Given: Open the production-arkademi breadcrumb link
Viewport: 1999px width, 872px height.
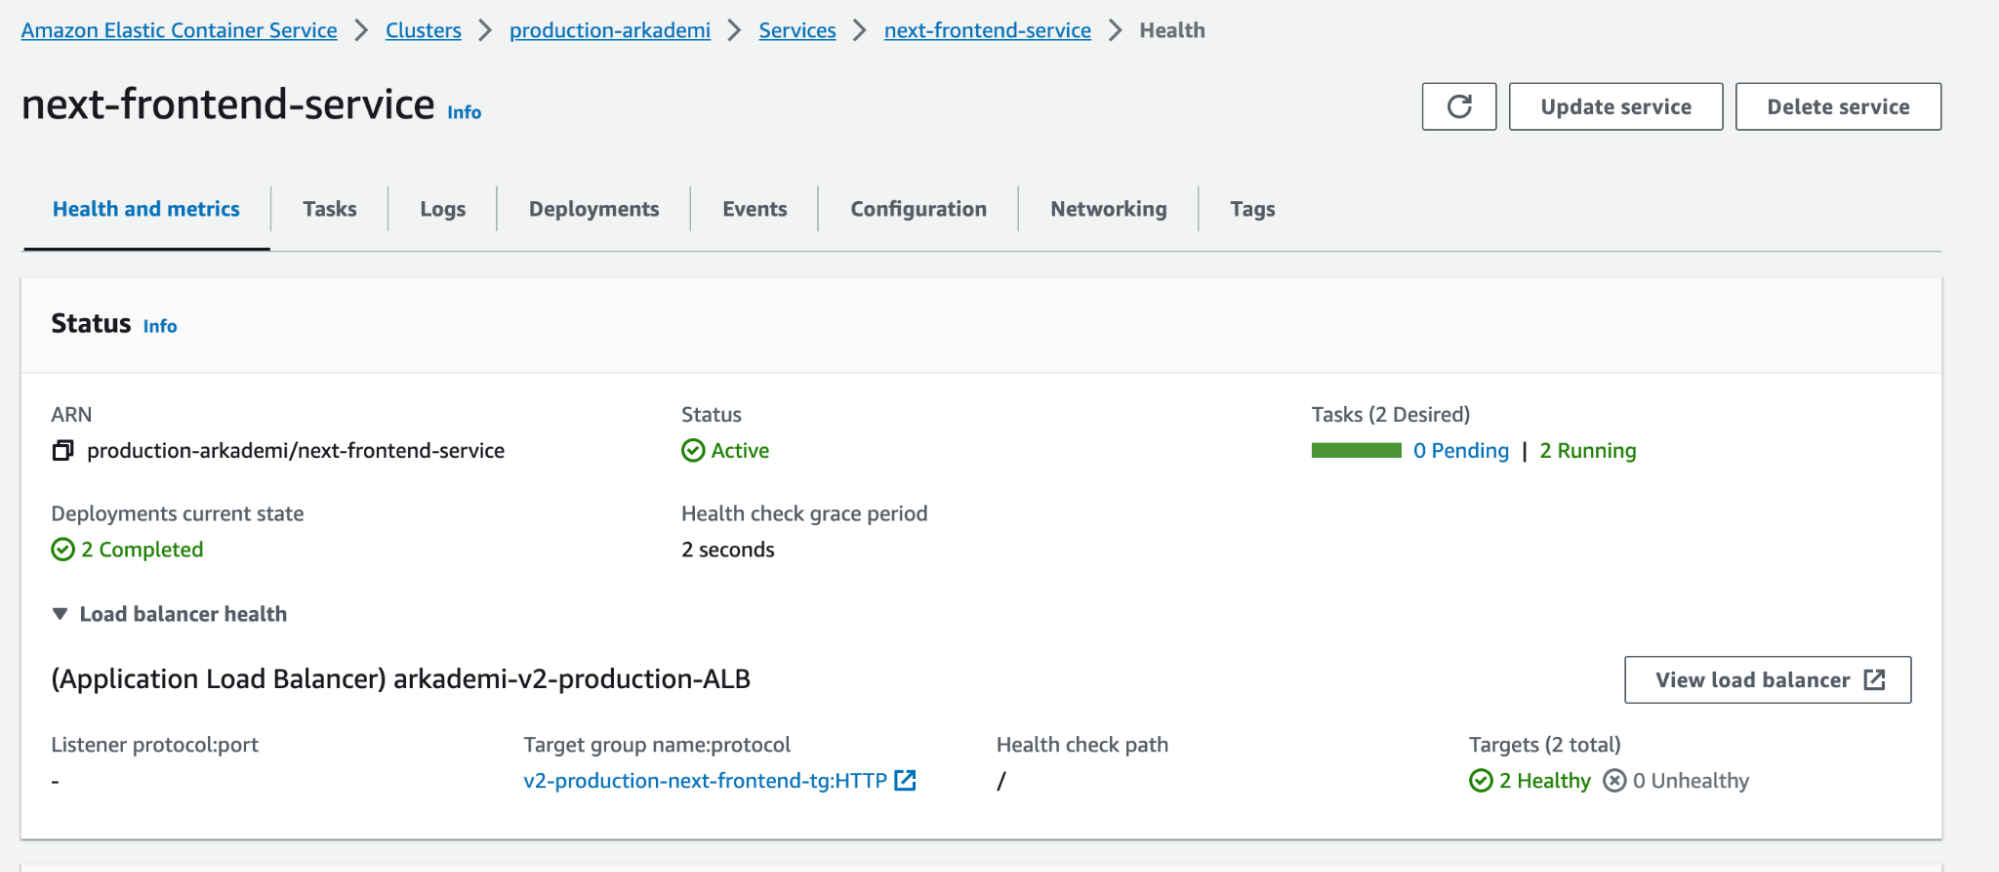Looking at the screenshot, I should [609, 30].
